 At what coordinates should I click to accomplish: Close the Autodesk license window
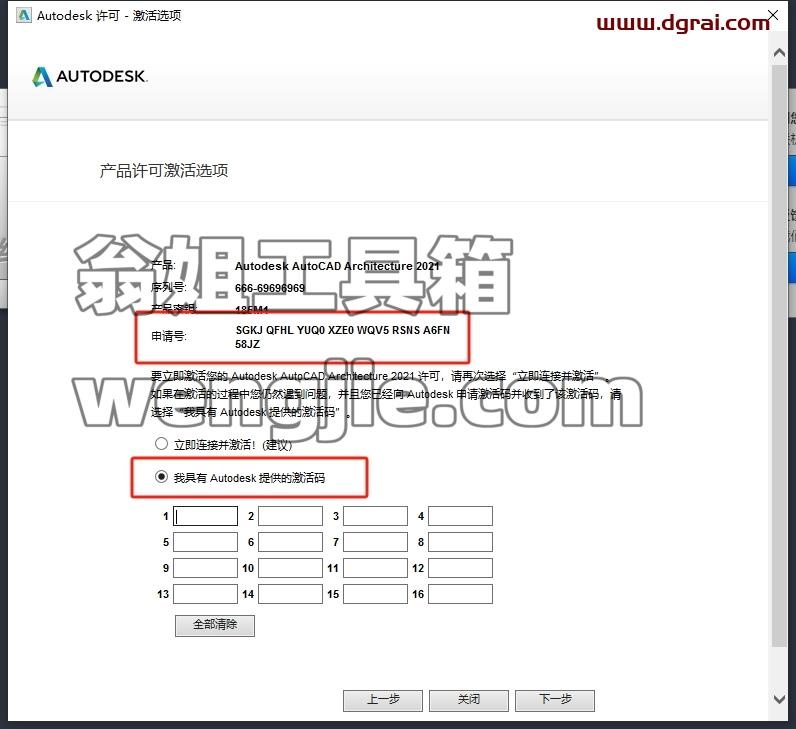(773, 15)
